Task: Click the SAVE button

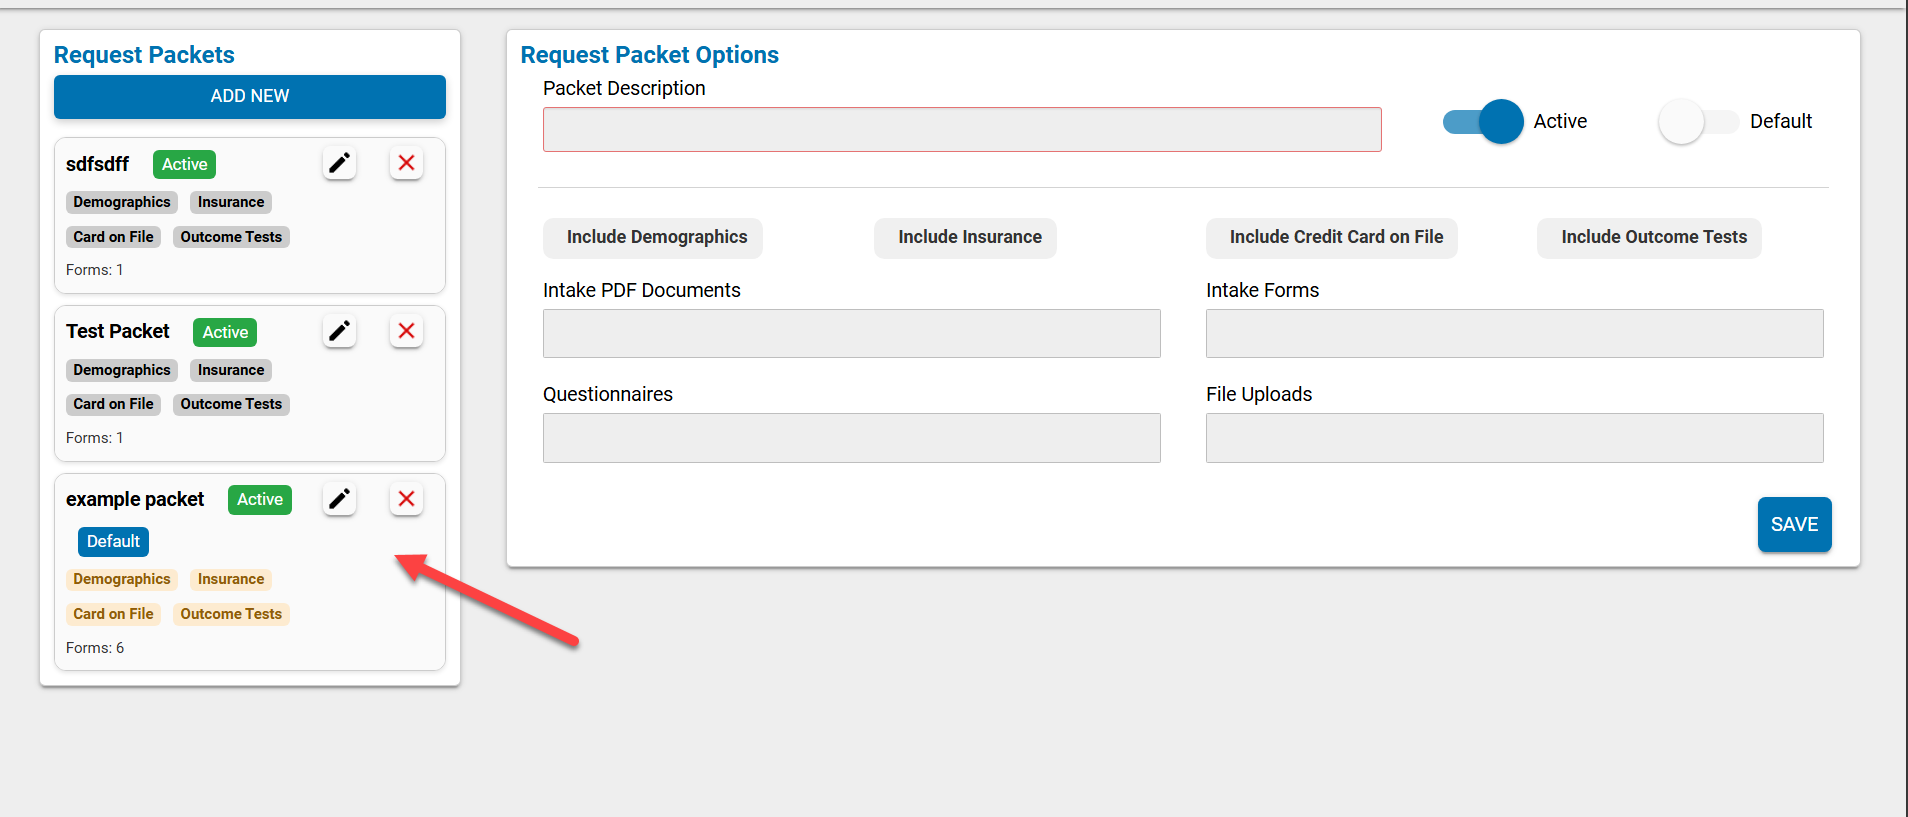Action: tap(1794, 525)
